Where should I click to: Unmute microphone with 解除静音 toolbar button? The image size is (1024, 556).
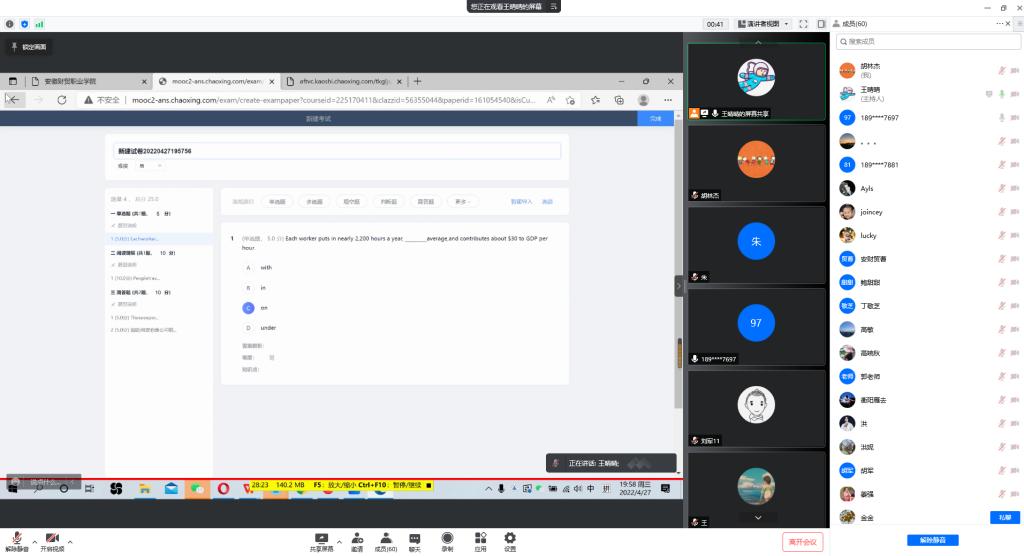click(17, 538)
